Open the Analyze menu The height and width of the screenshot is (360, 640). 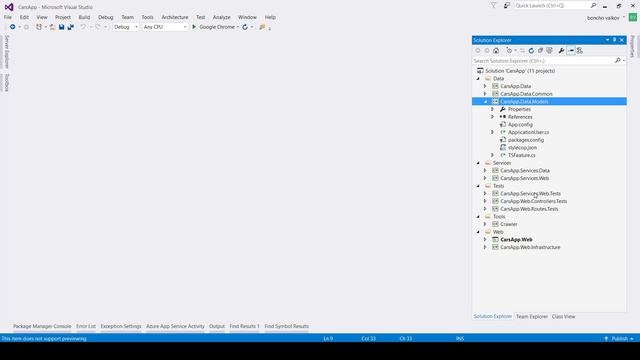222,17
